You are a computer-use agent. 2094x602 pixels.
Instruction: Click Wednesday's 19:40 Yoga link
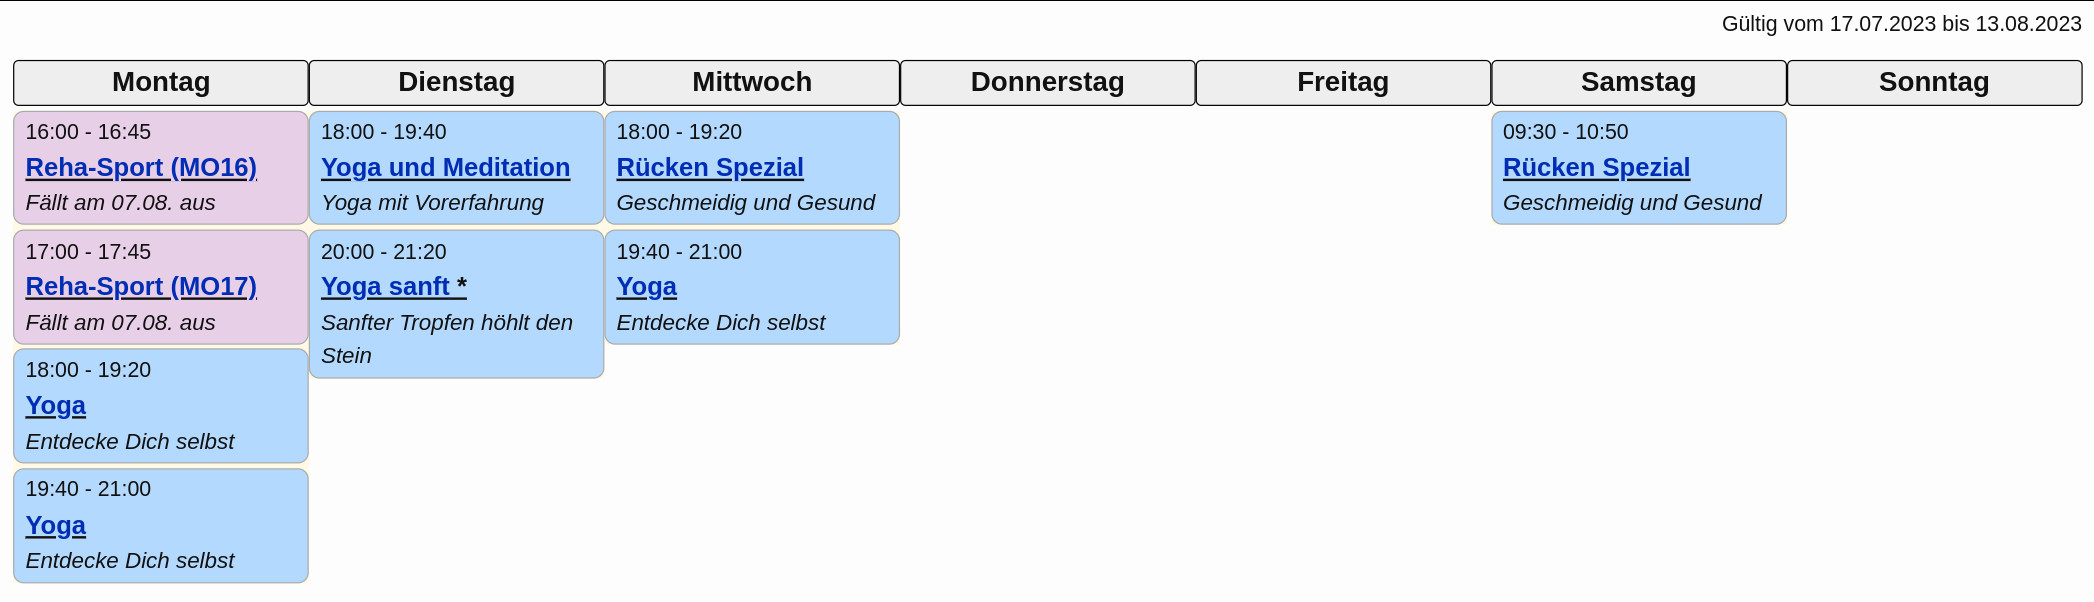[647, 286]
